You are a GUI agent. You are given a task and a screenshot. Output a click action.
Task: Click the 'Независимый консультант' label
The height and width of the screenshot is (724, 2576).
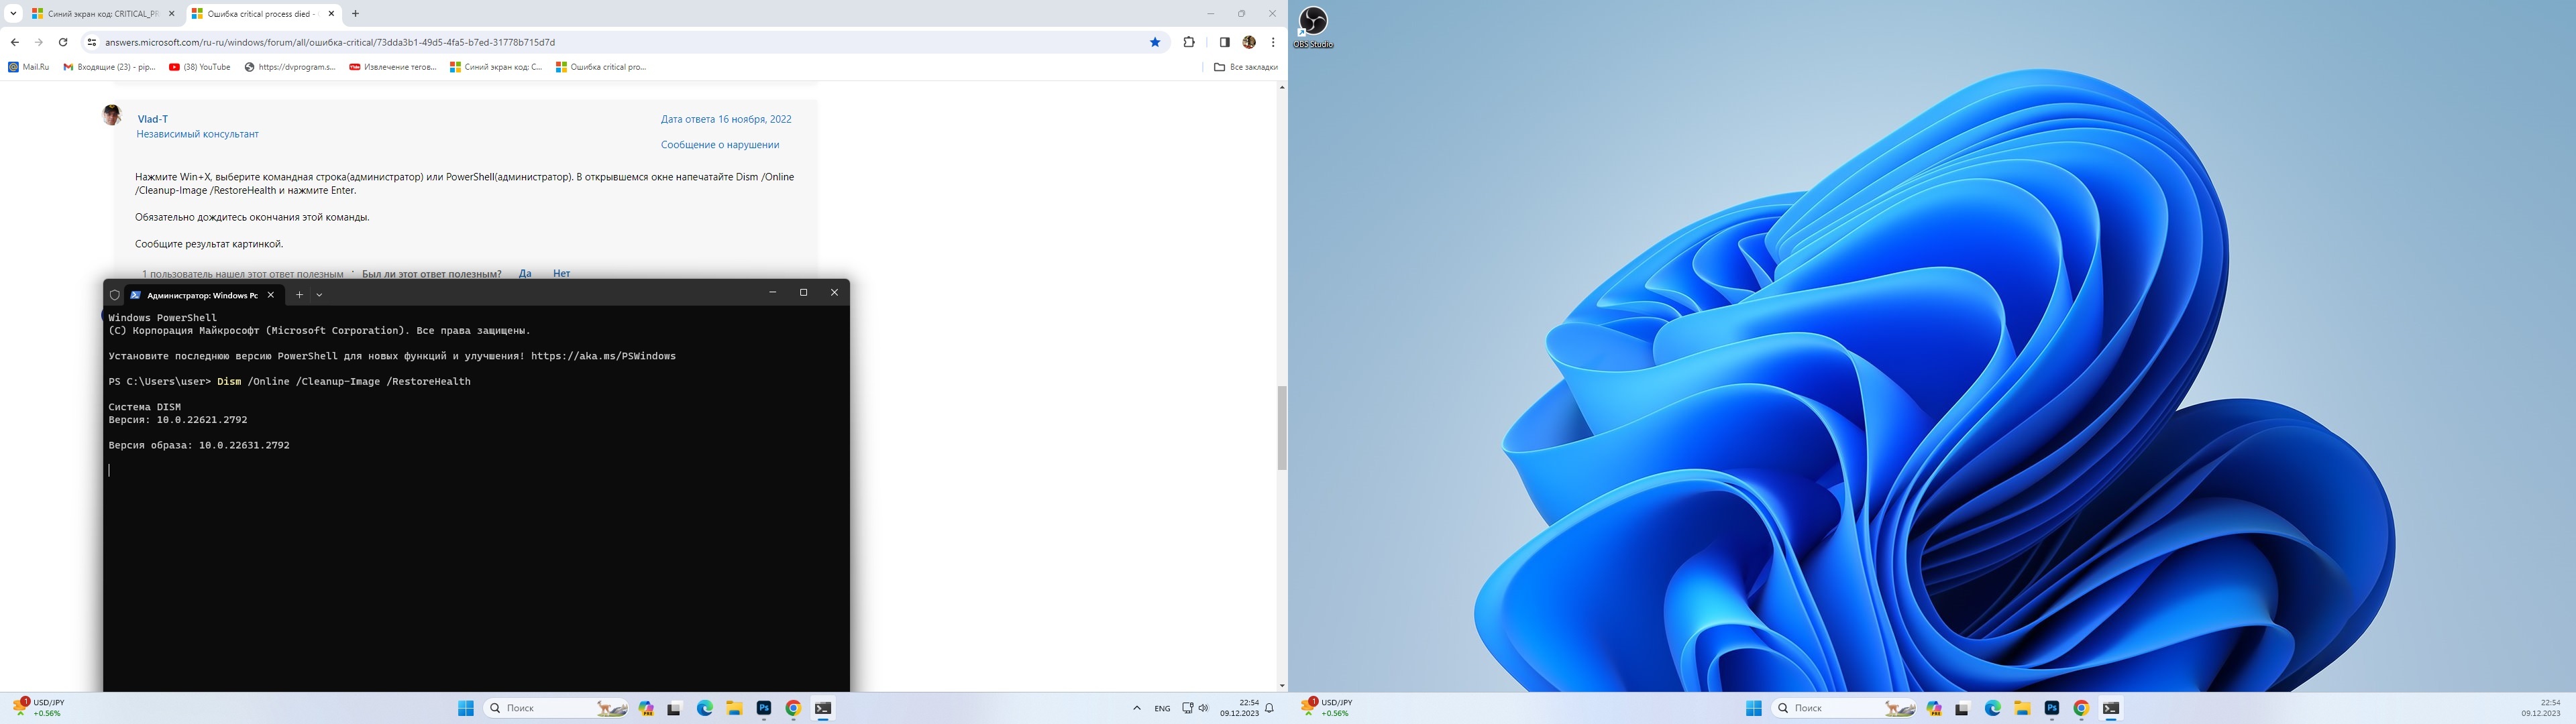197,134
